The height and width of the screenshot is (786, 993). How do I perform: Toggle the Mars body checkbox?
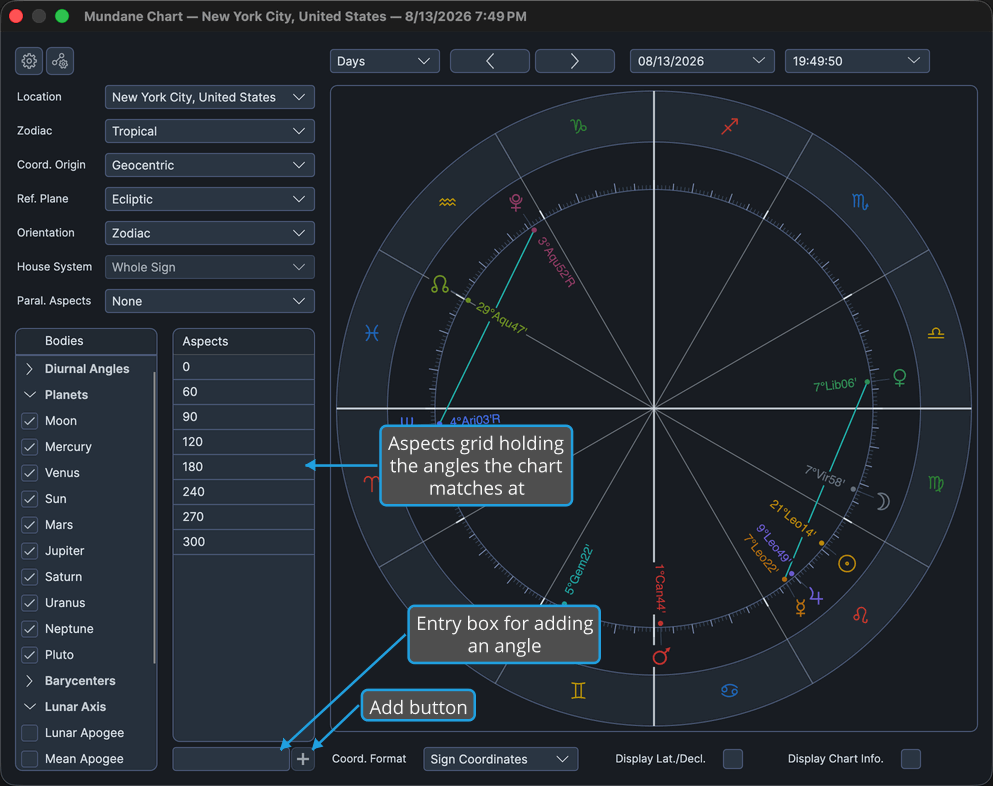[30, 524]
